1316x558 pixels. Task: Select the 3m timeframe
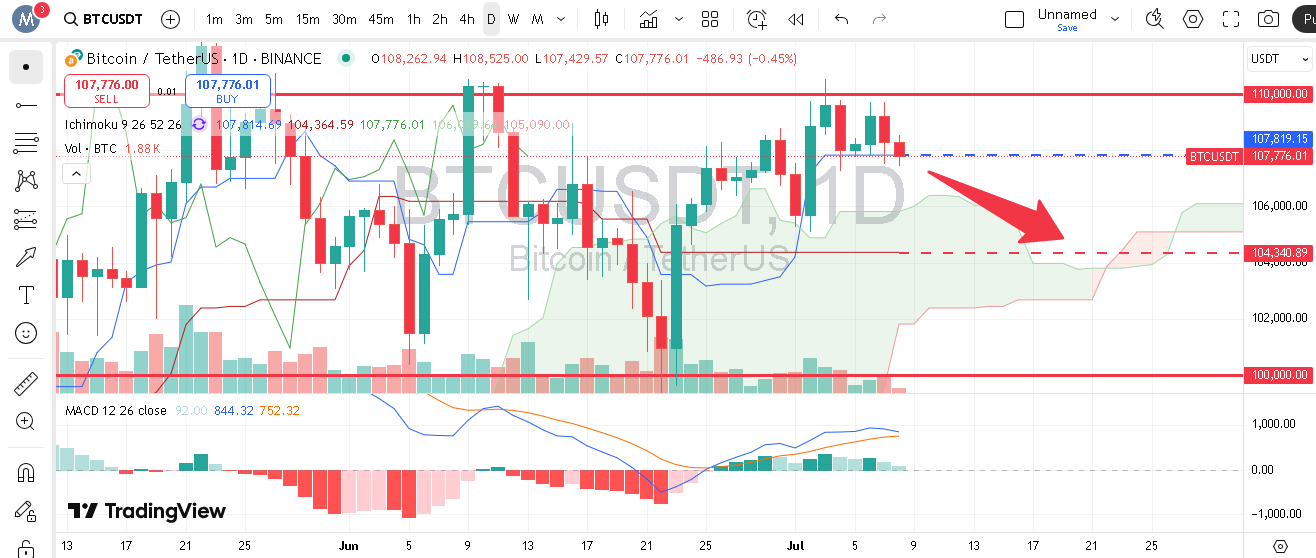244,19
